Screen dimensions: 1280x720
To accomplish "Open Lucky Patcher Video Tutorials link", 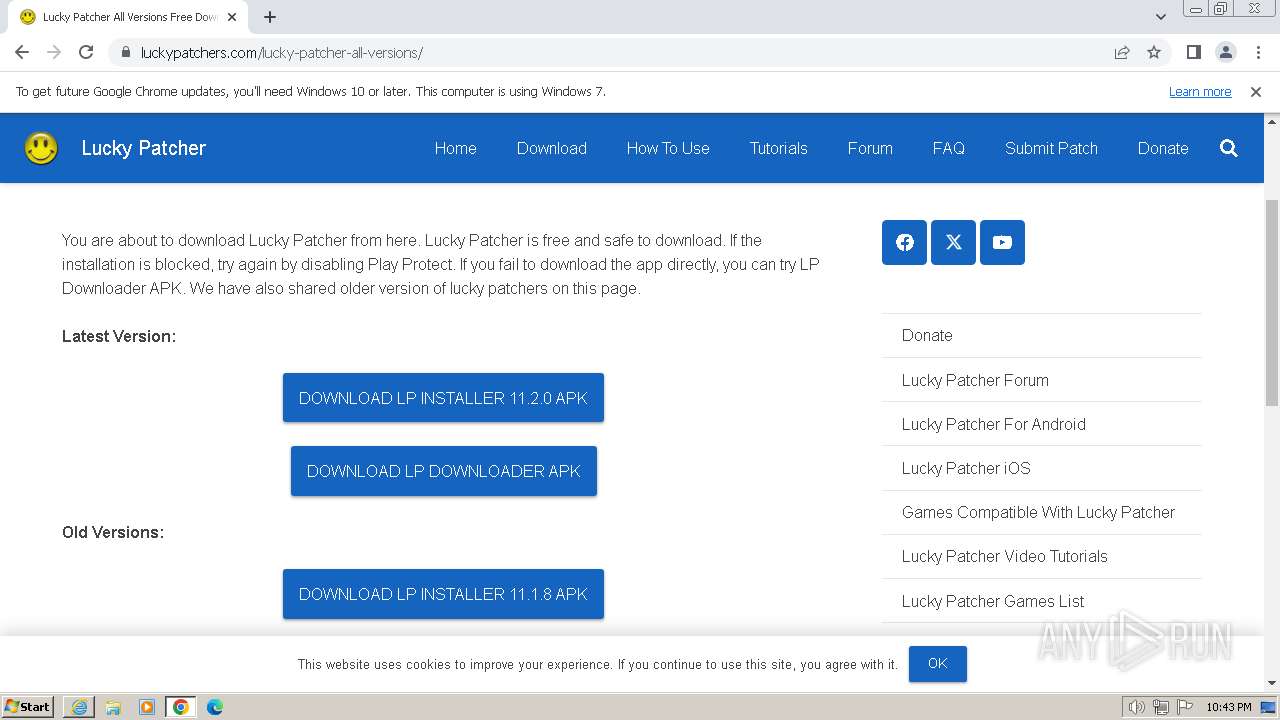I will tap(1005, 556).
